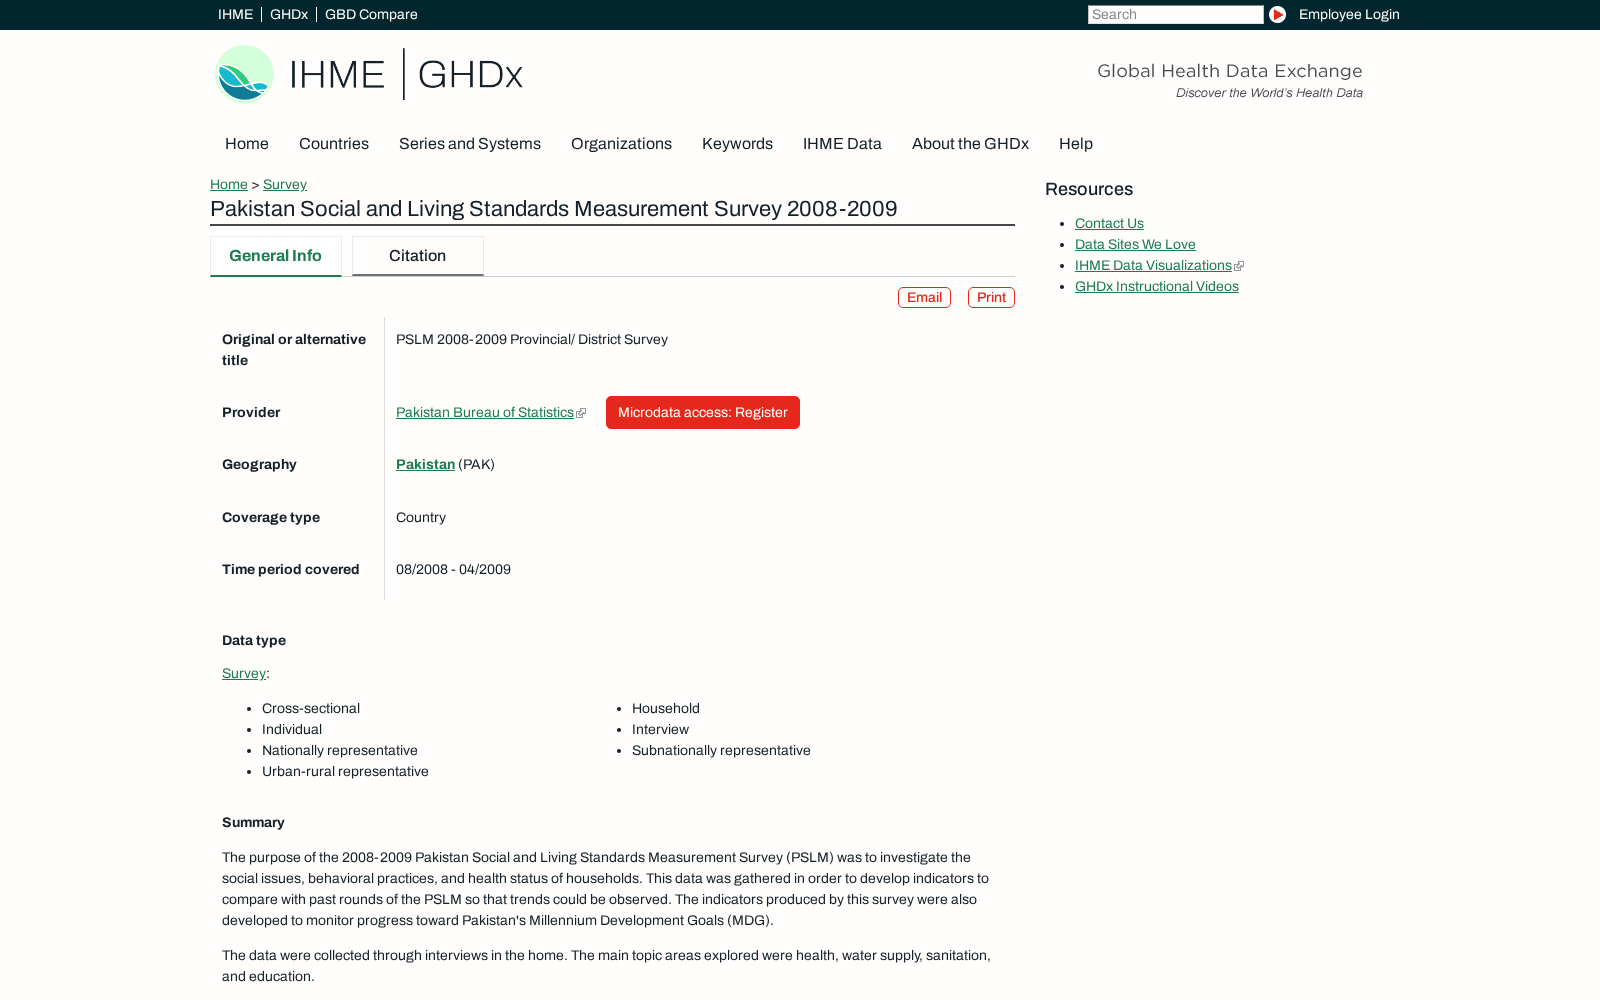Image resolution: width=1600 pixels, height=1000 pixels.
Task: Open the Organizations menu
Action: (621, 144)
